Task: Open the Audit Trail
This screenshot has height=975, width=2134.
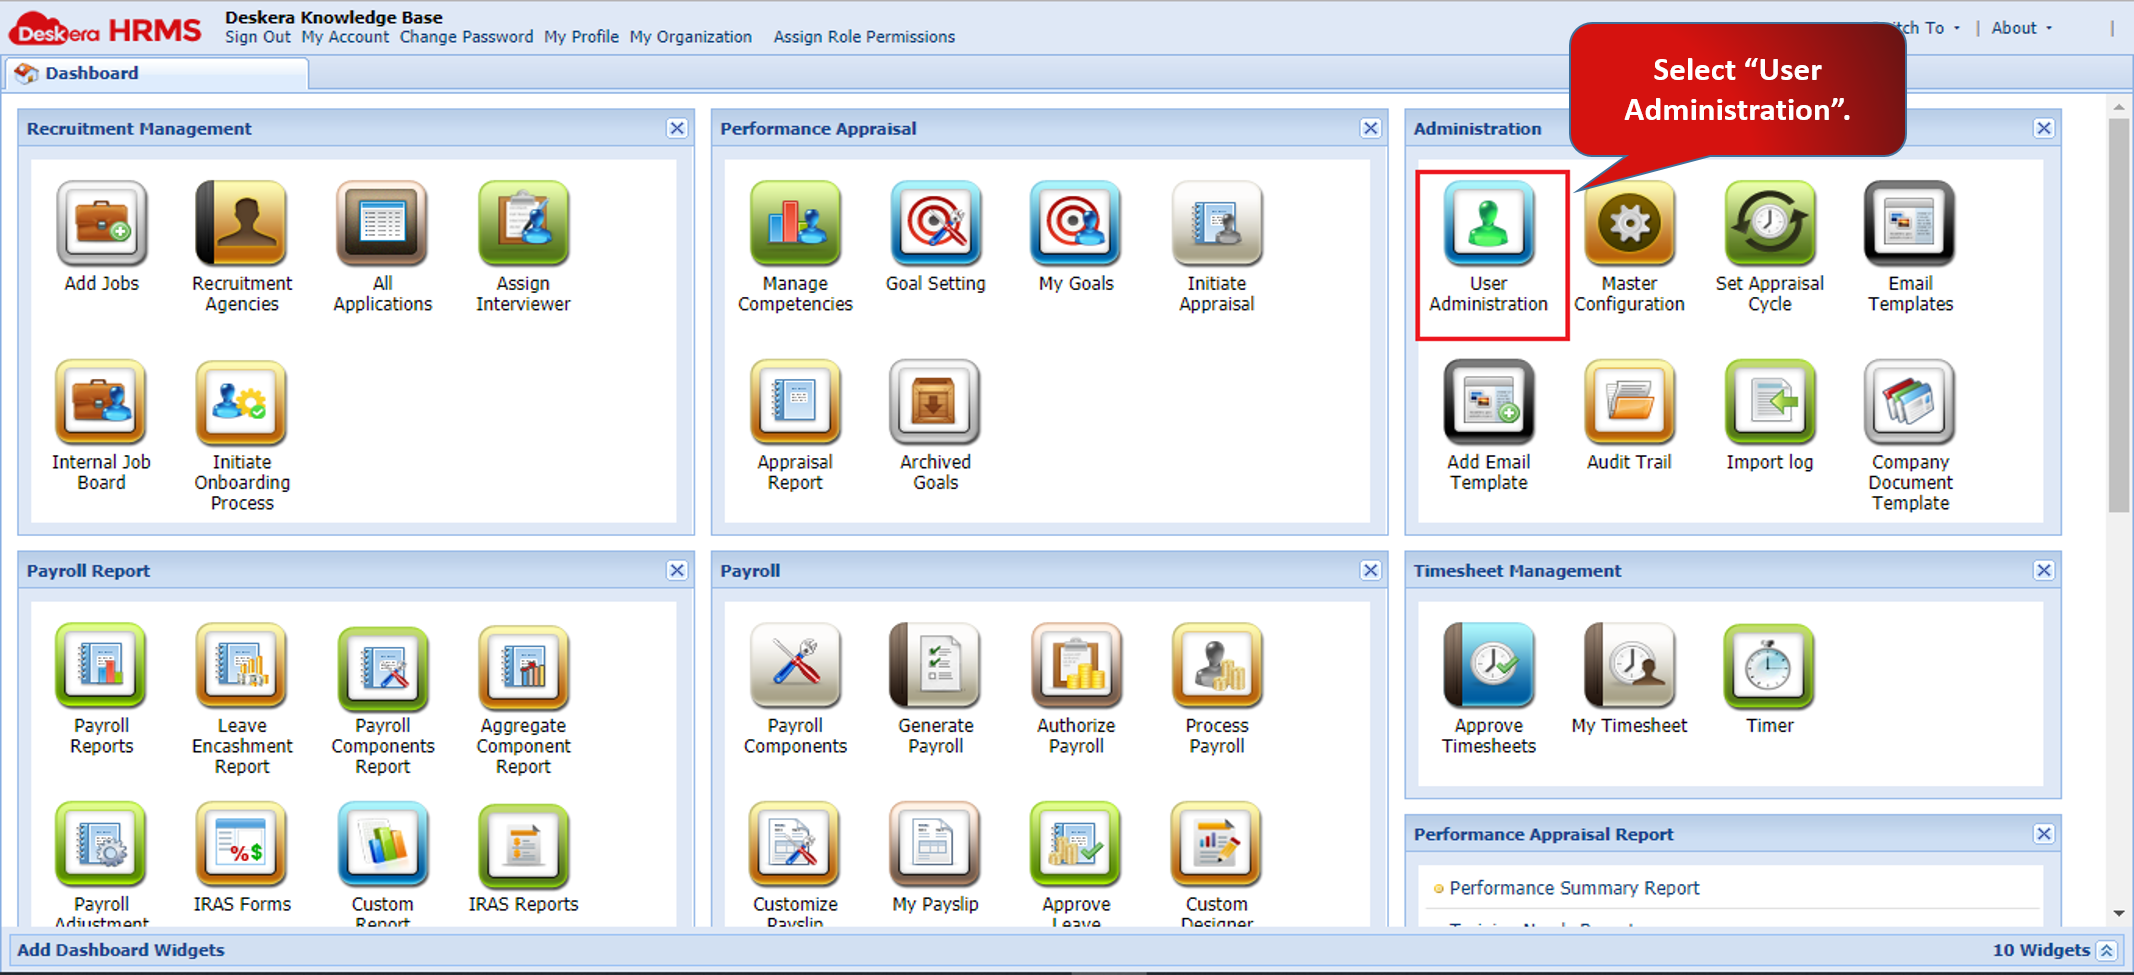Action: coord(1629,402)
